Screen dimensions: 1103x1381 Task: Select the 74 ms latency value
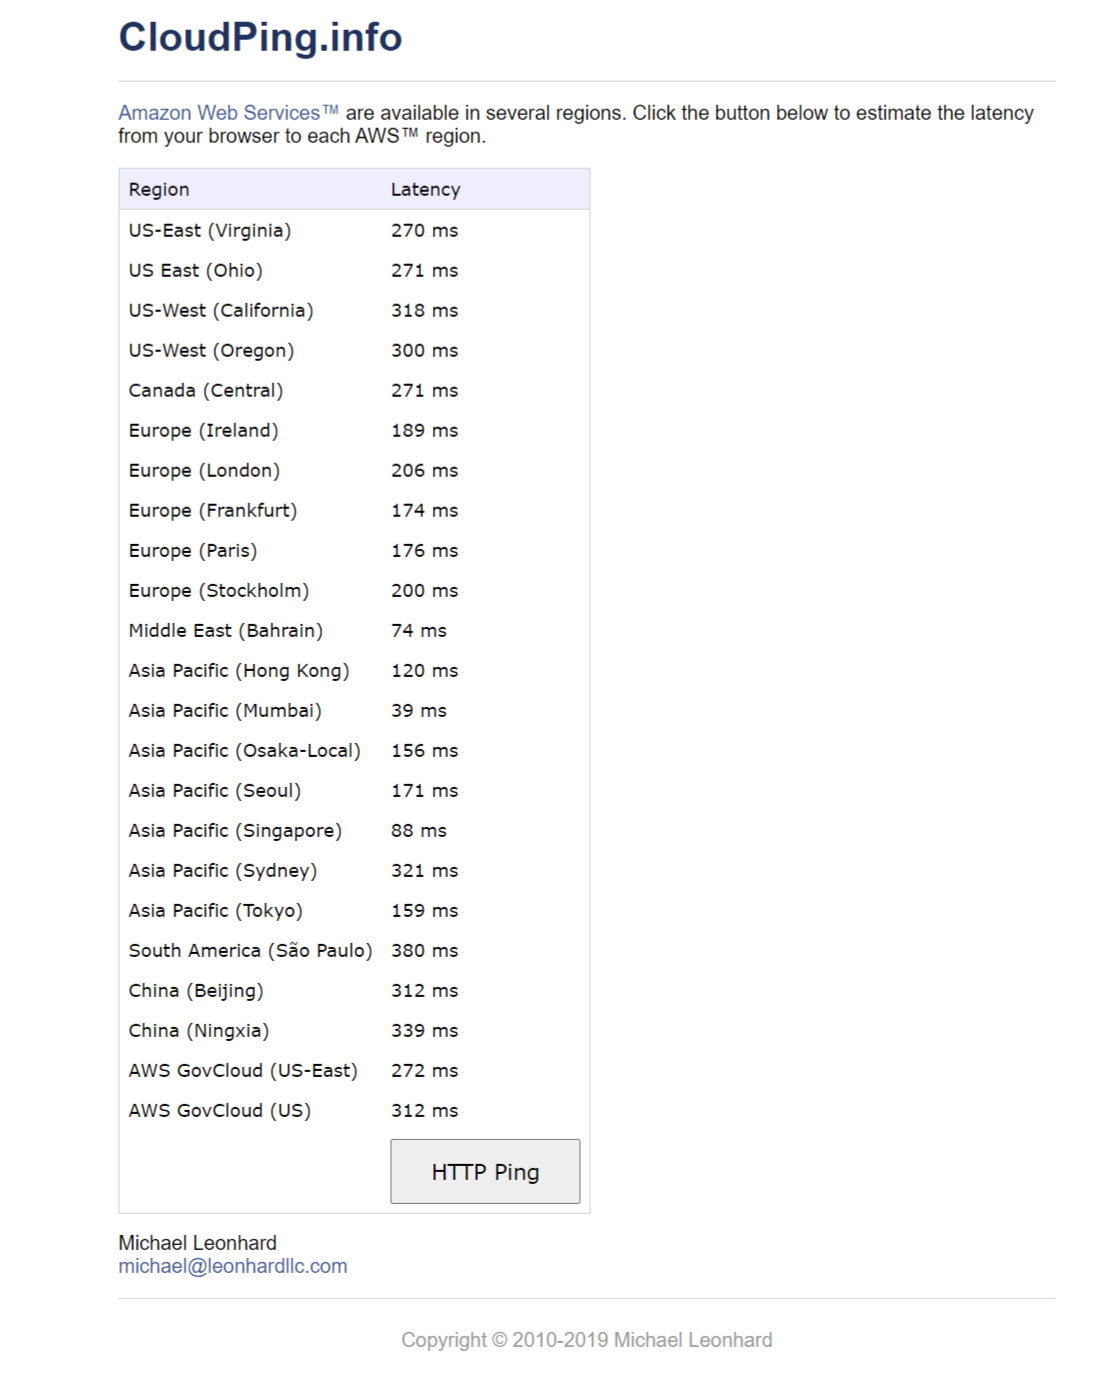tap(419, 631)
